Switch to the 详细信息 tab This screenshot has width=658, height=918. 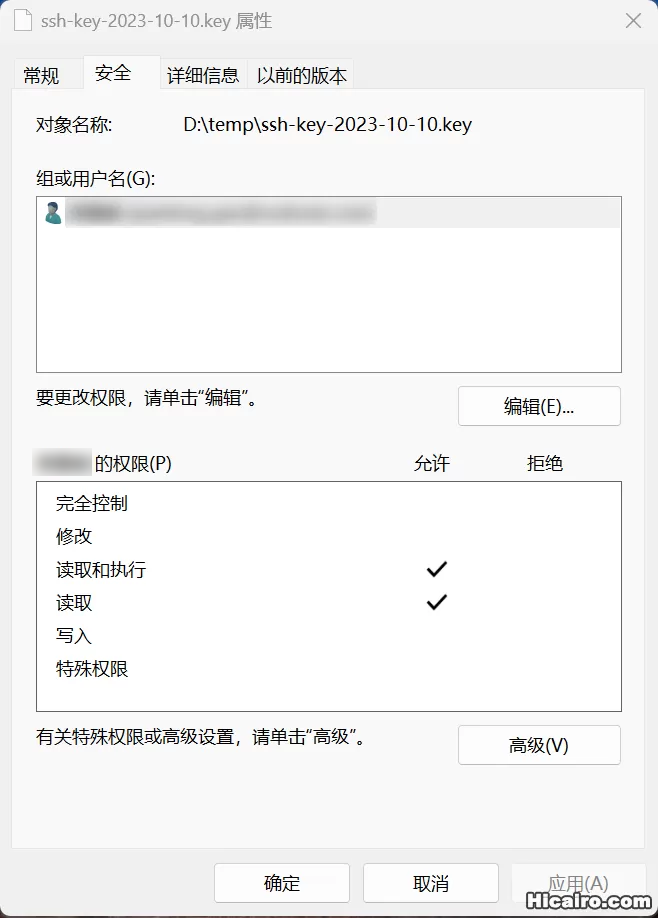point(203,74)
